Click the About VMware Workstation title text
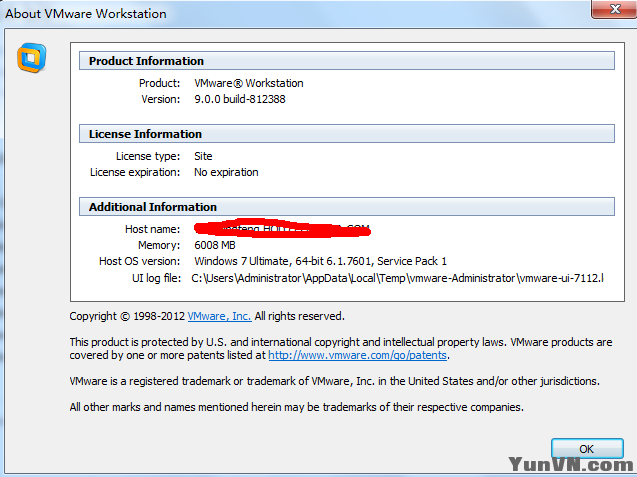Image resolution: width=637 pixels, height=477 pixels. tap(86, 13)
